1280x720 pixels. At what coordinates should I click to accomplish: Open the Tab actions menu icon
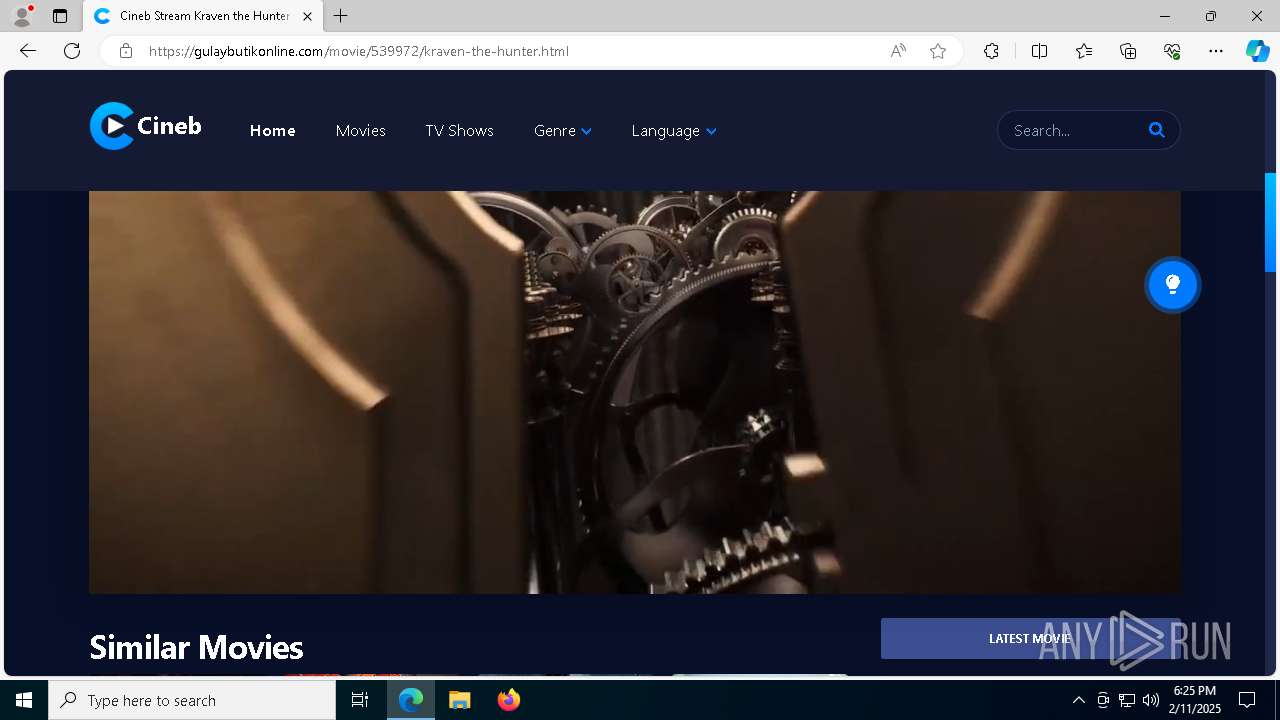(60, 16)
